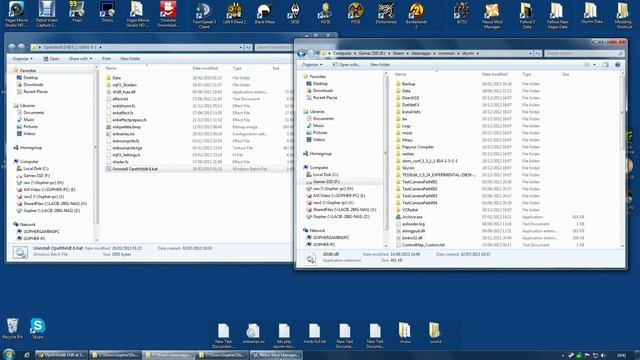Open Debut Video Capture desktop shortcut
640x360 pixels.
coord(47,14)
